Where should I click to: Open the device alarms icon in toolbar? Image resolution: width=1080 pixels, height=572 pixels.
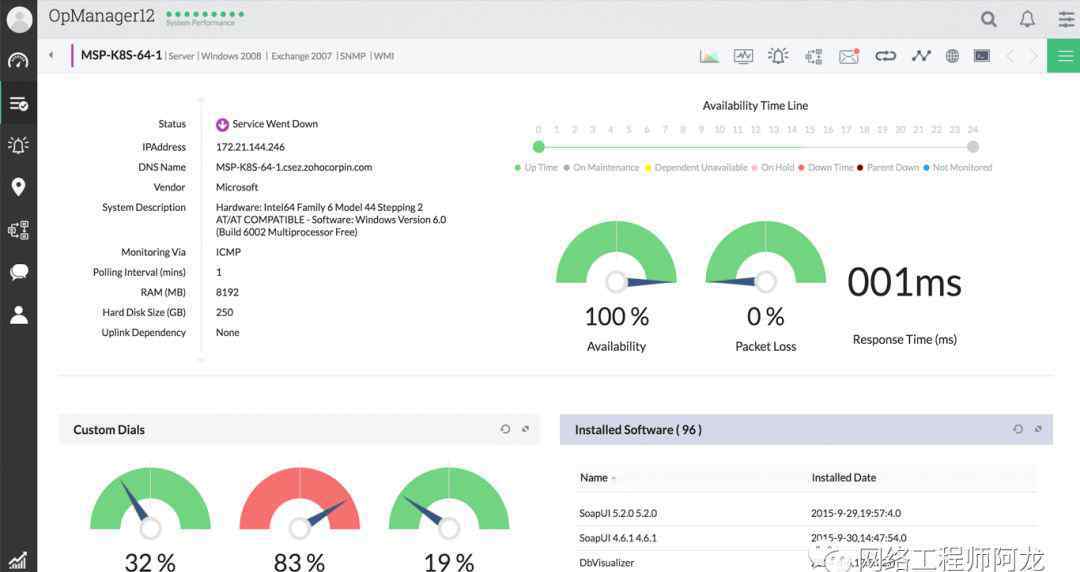coord(778,56)
